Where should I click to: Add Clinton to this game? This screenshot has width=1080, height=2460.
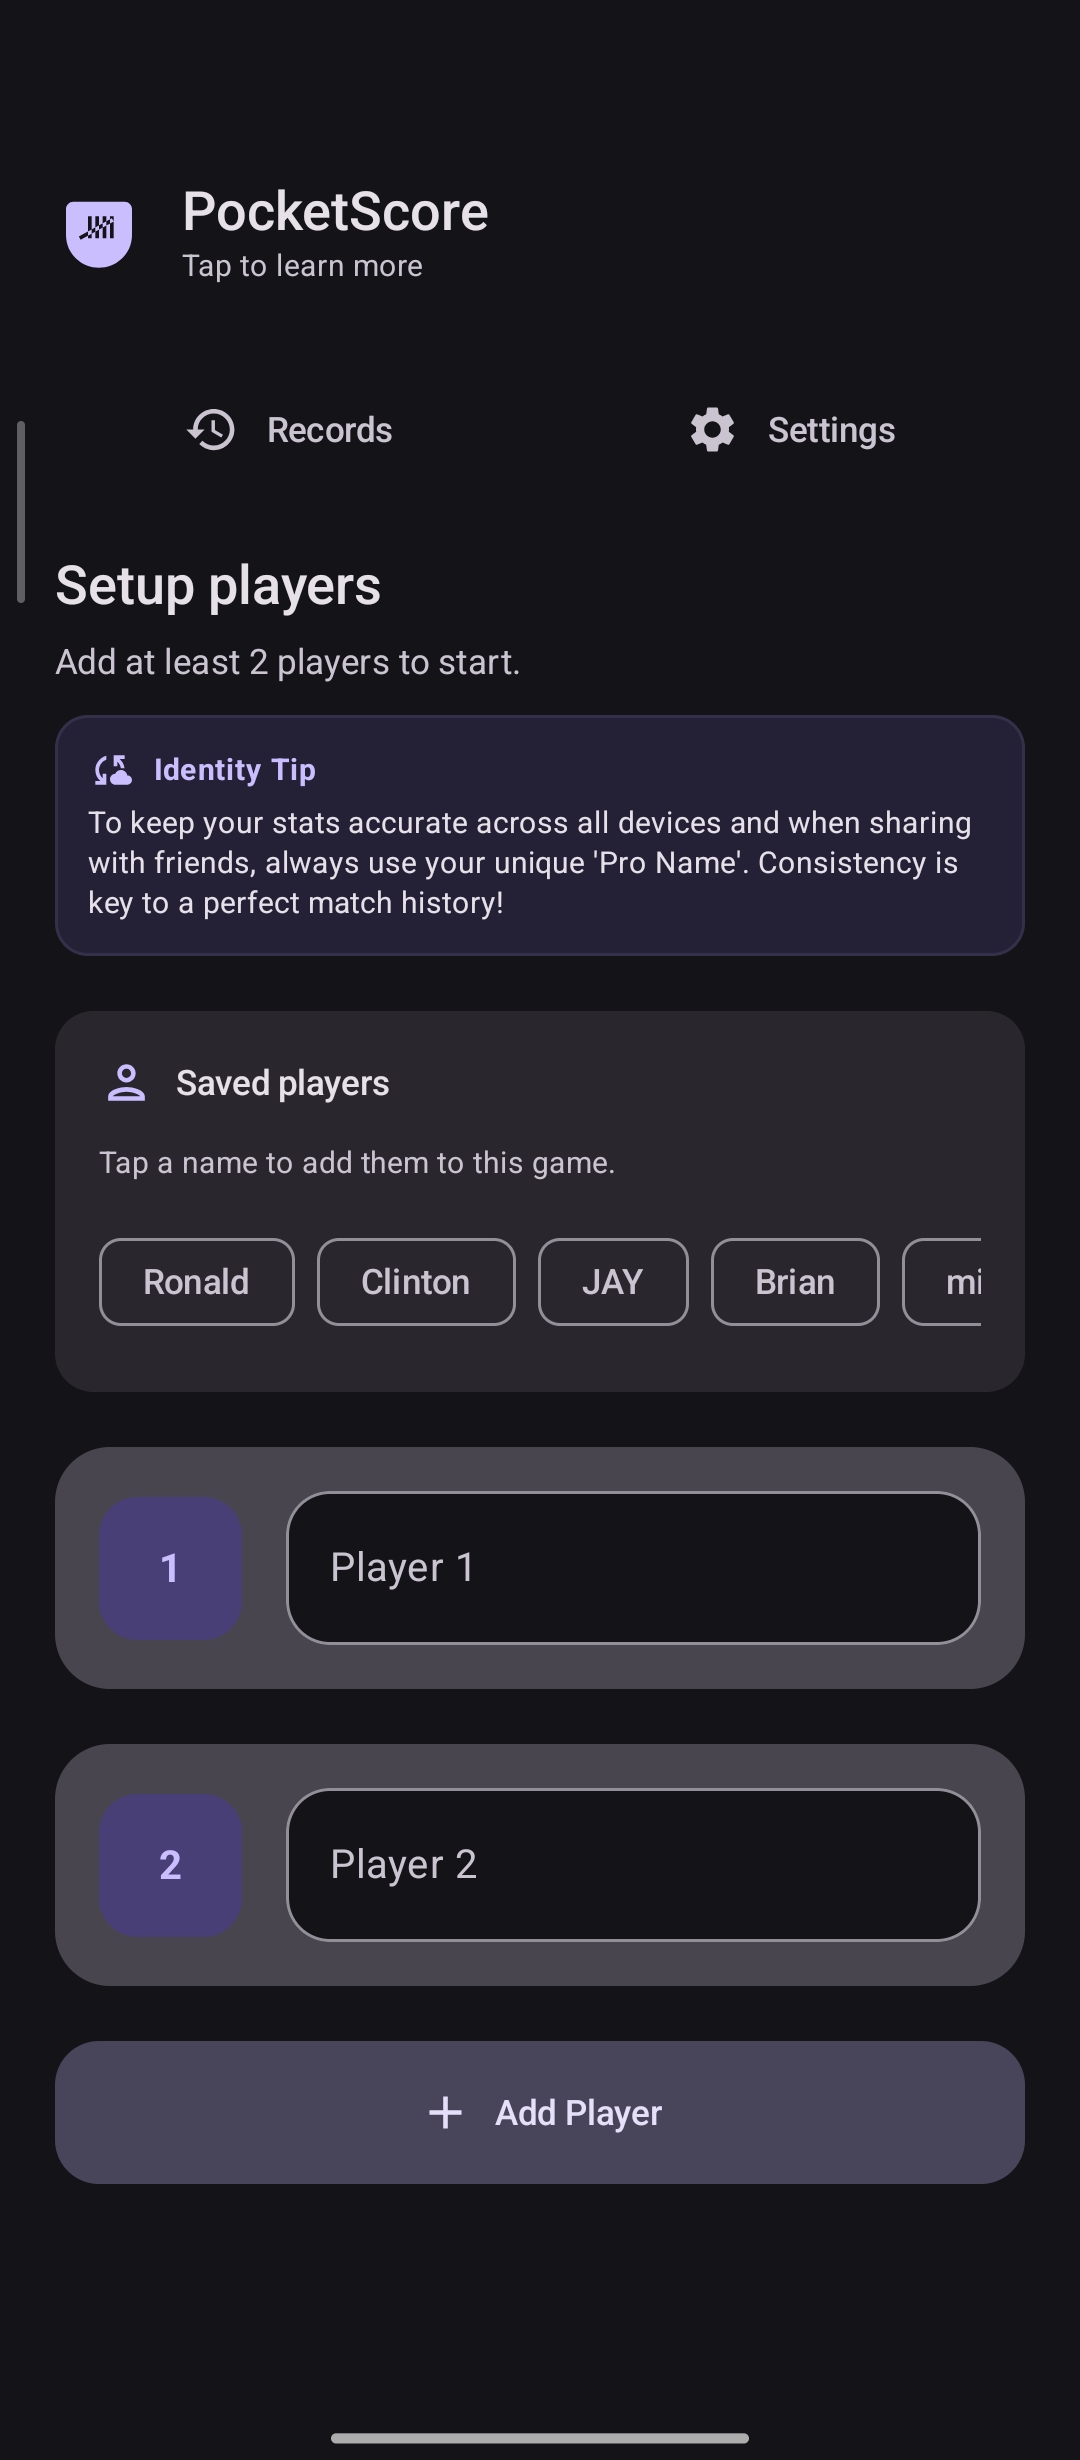[415, 1282]
